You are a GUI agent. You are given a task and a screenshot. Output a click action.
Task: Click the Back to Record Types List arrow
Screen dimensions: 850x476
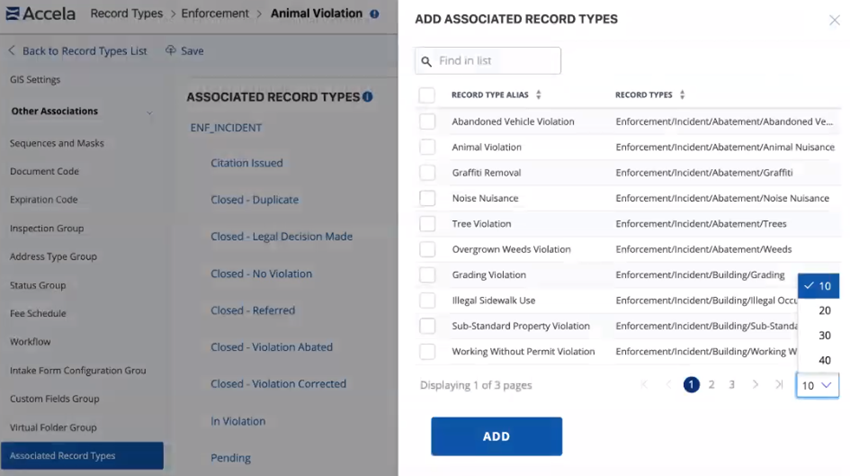12,51
